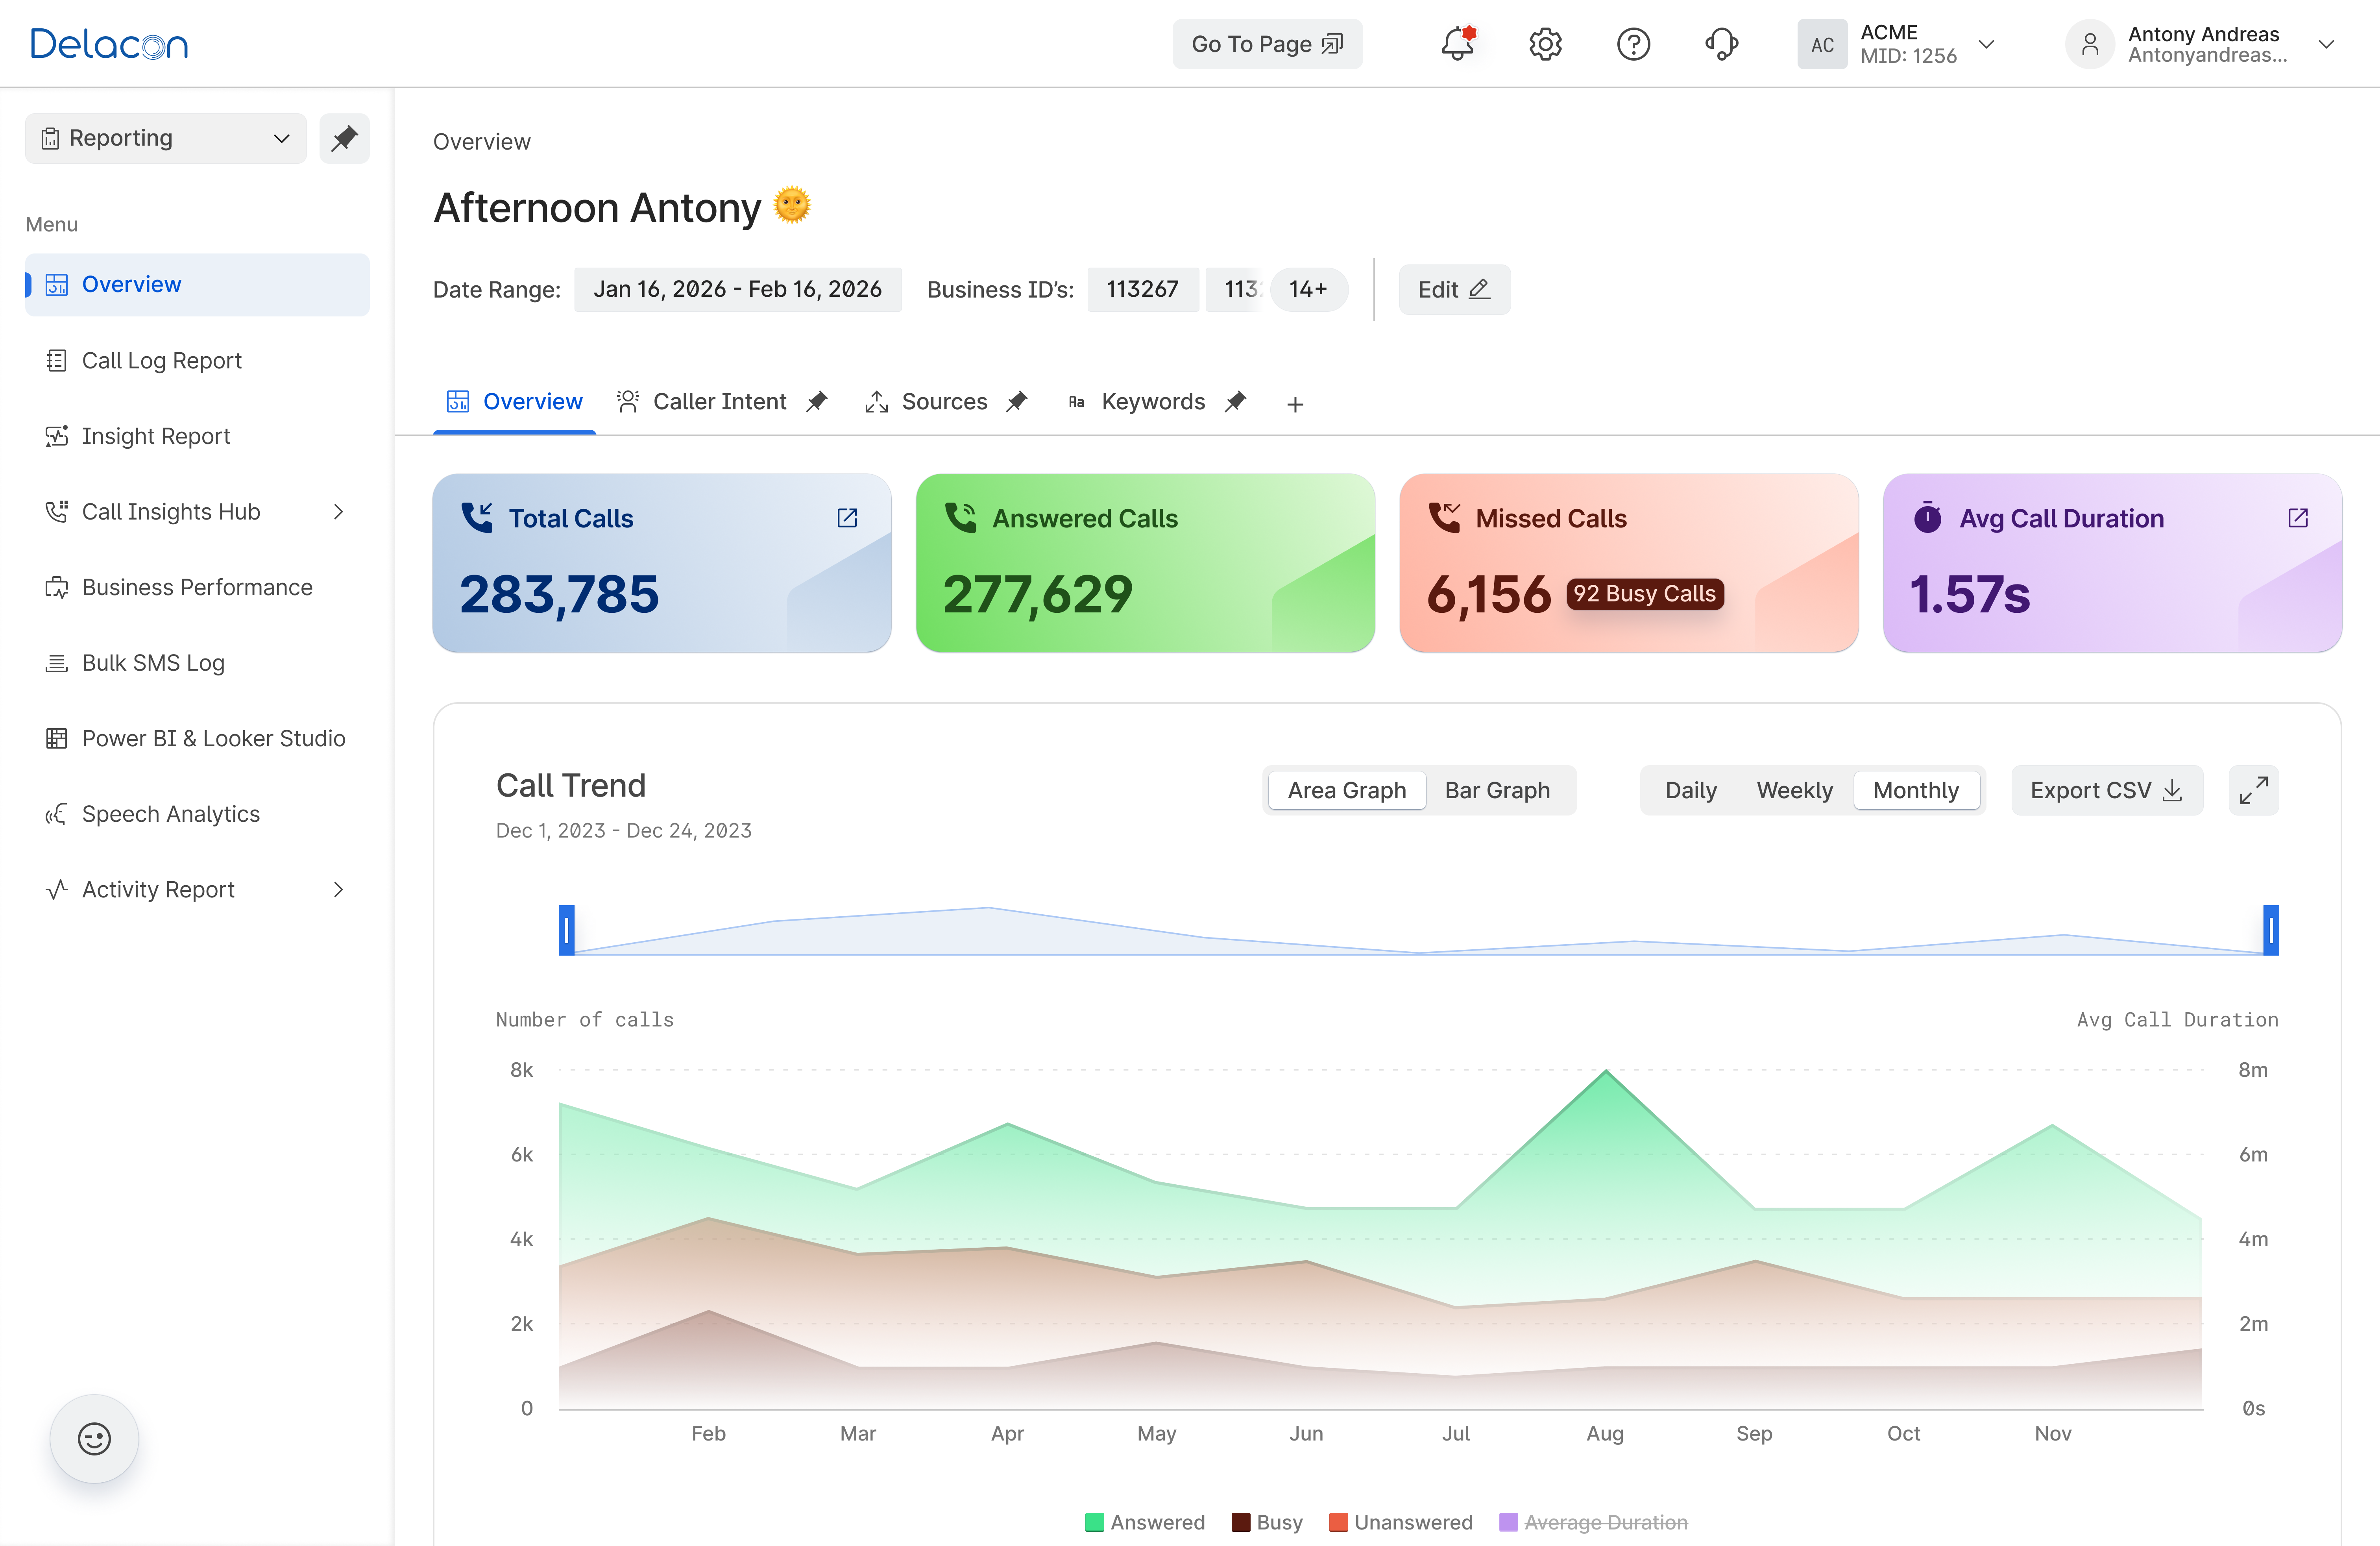Open Business Performance in the menu

[x=197, y=587]
